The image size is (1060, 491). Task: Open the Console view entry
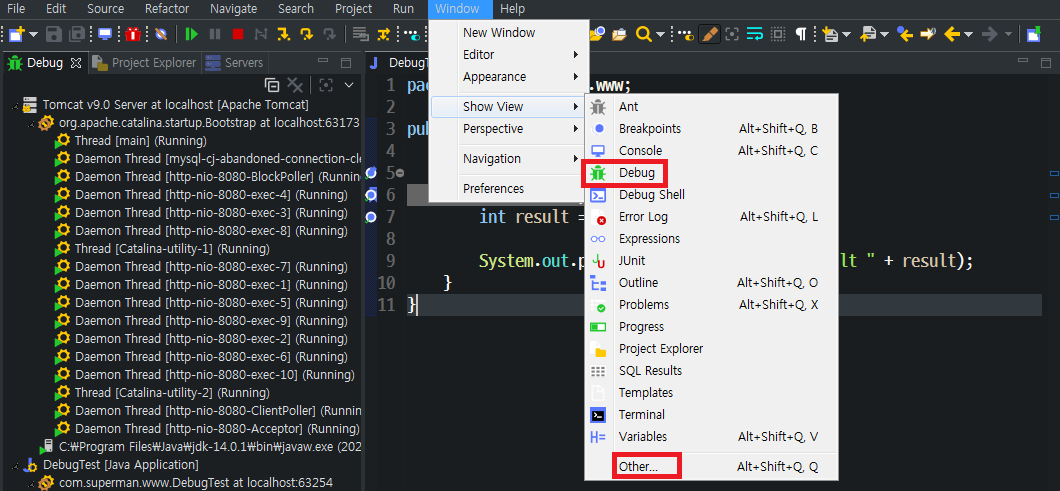coord(711,150)
